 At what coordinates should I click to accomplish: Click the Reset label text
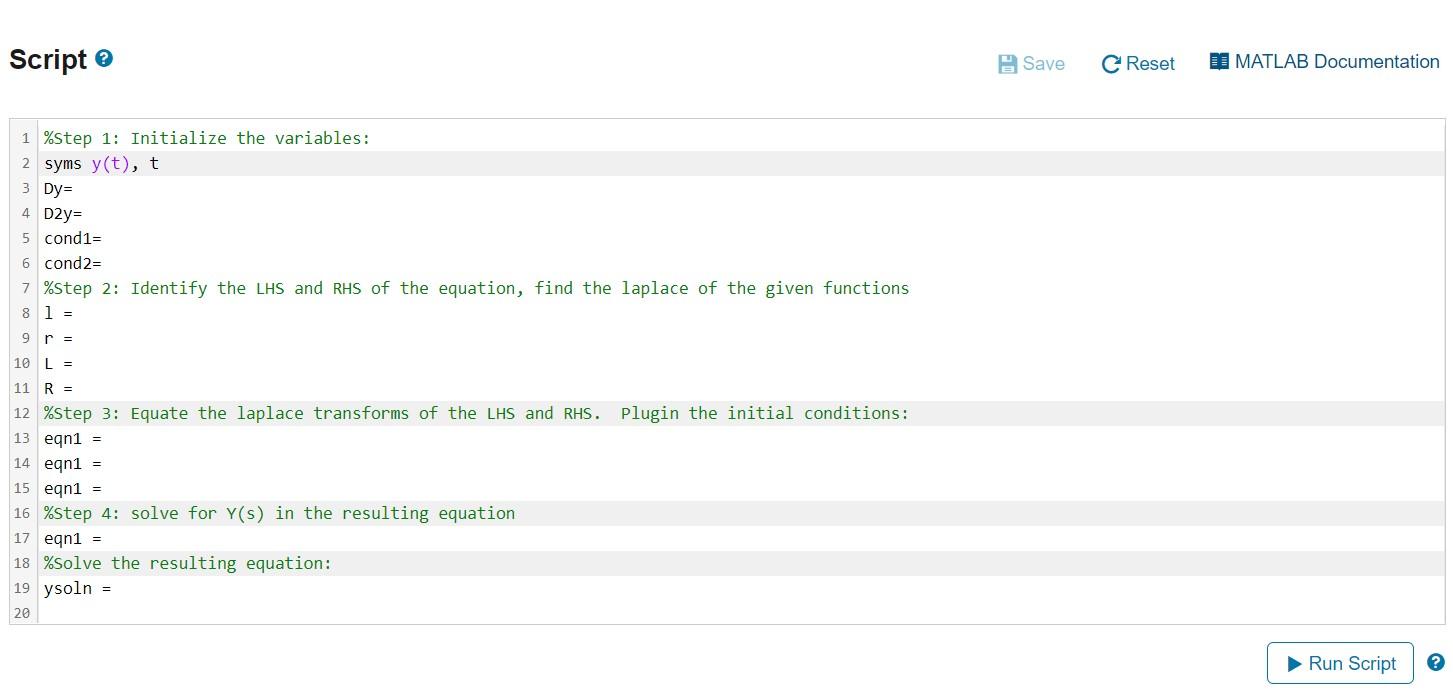coord(1150,62)
